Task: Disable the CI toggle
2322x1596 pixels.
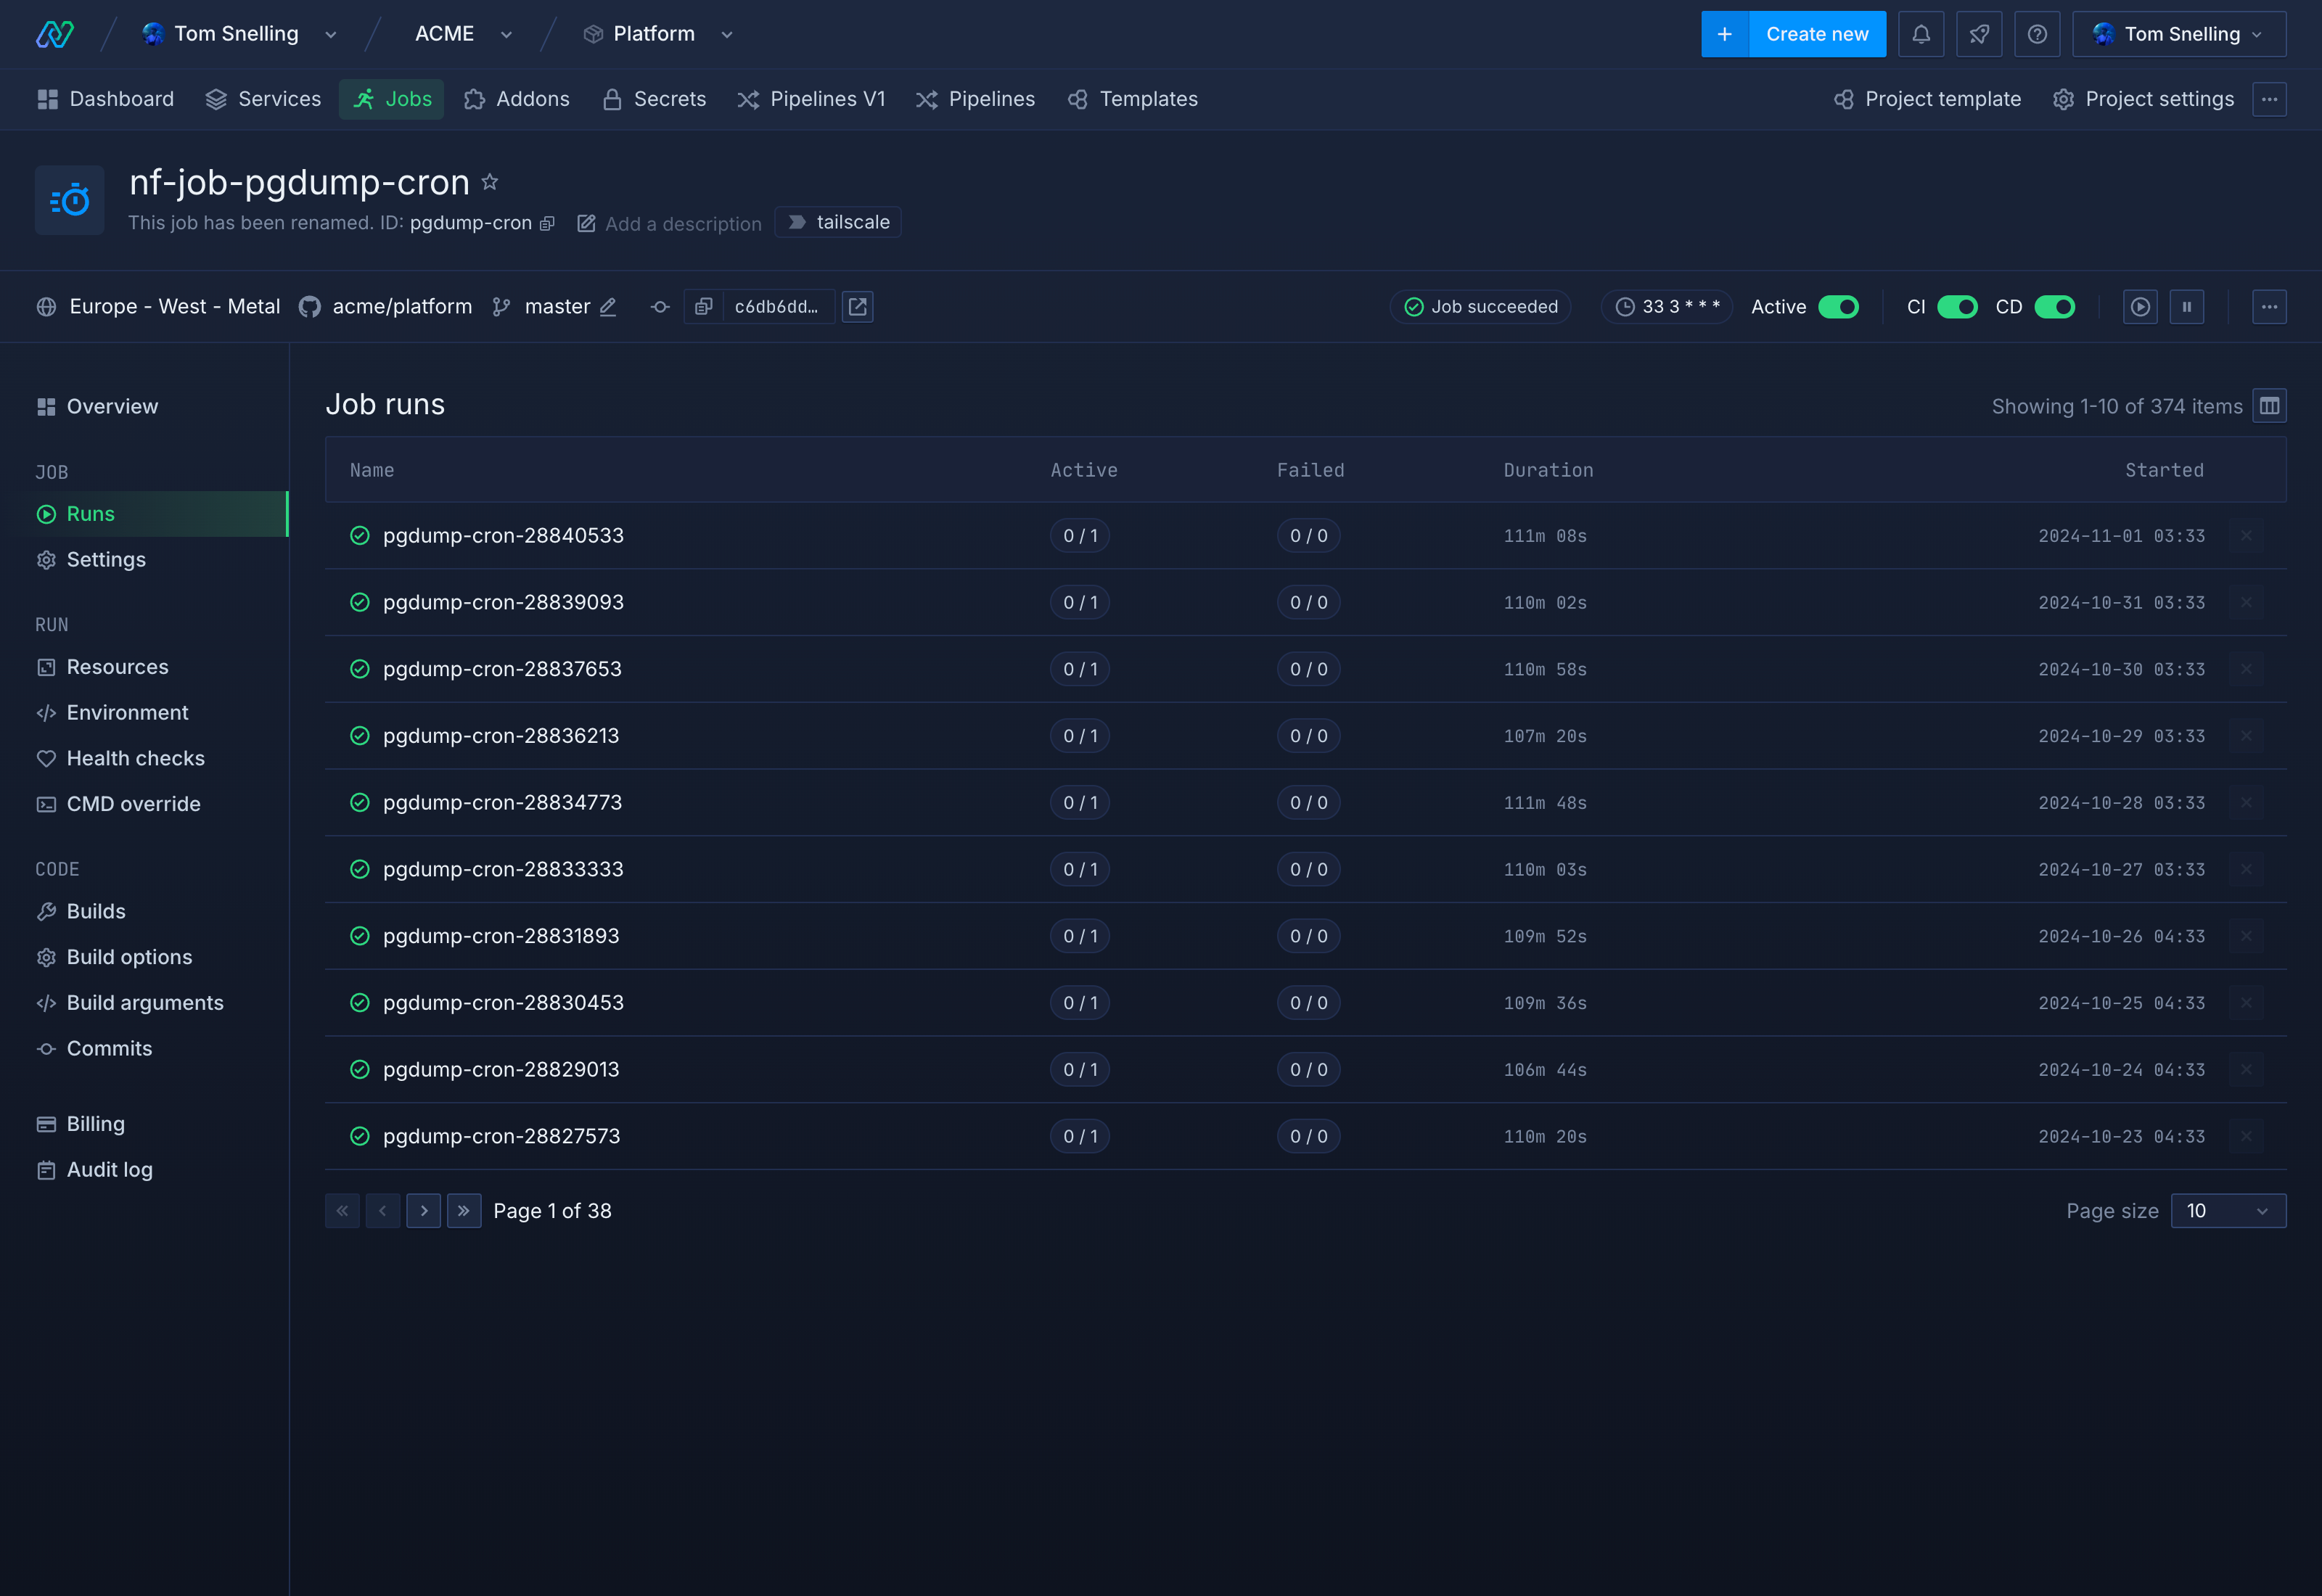Action: point(1956,307)
